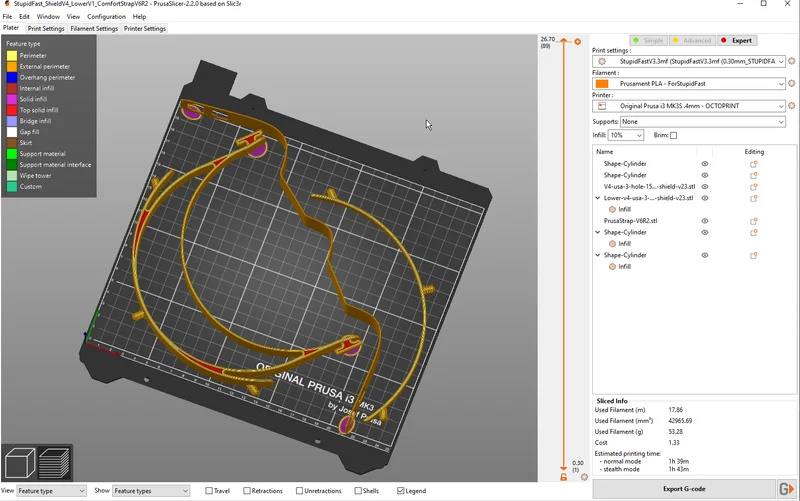Select the layers preview view icon
The height and width of the screenshot is (501, 800).
point(54,462)
